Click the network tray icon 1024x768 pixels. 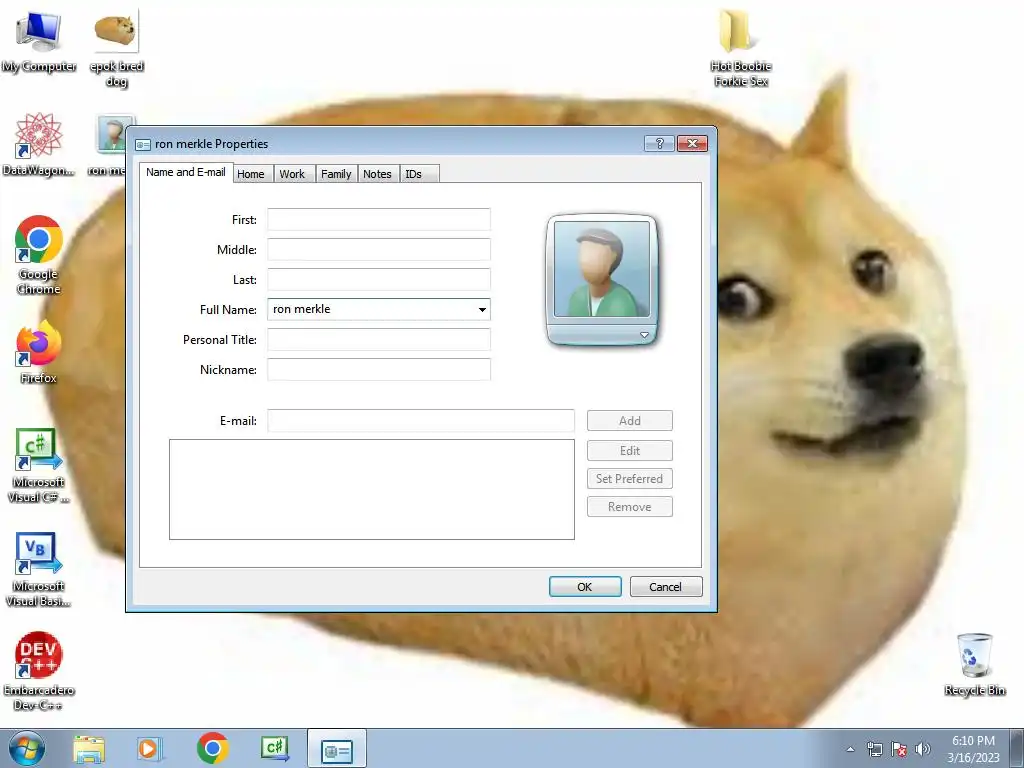coord(874,749)
